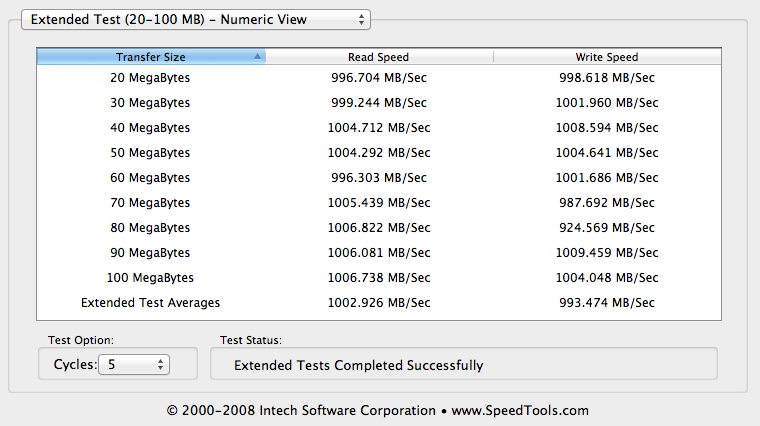Click the Read Speed column header

(x=378, y=57)
